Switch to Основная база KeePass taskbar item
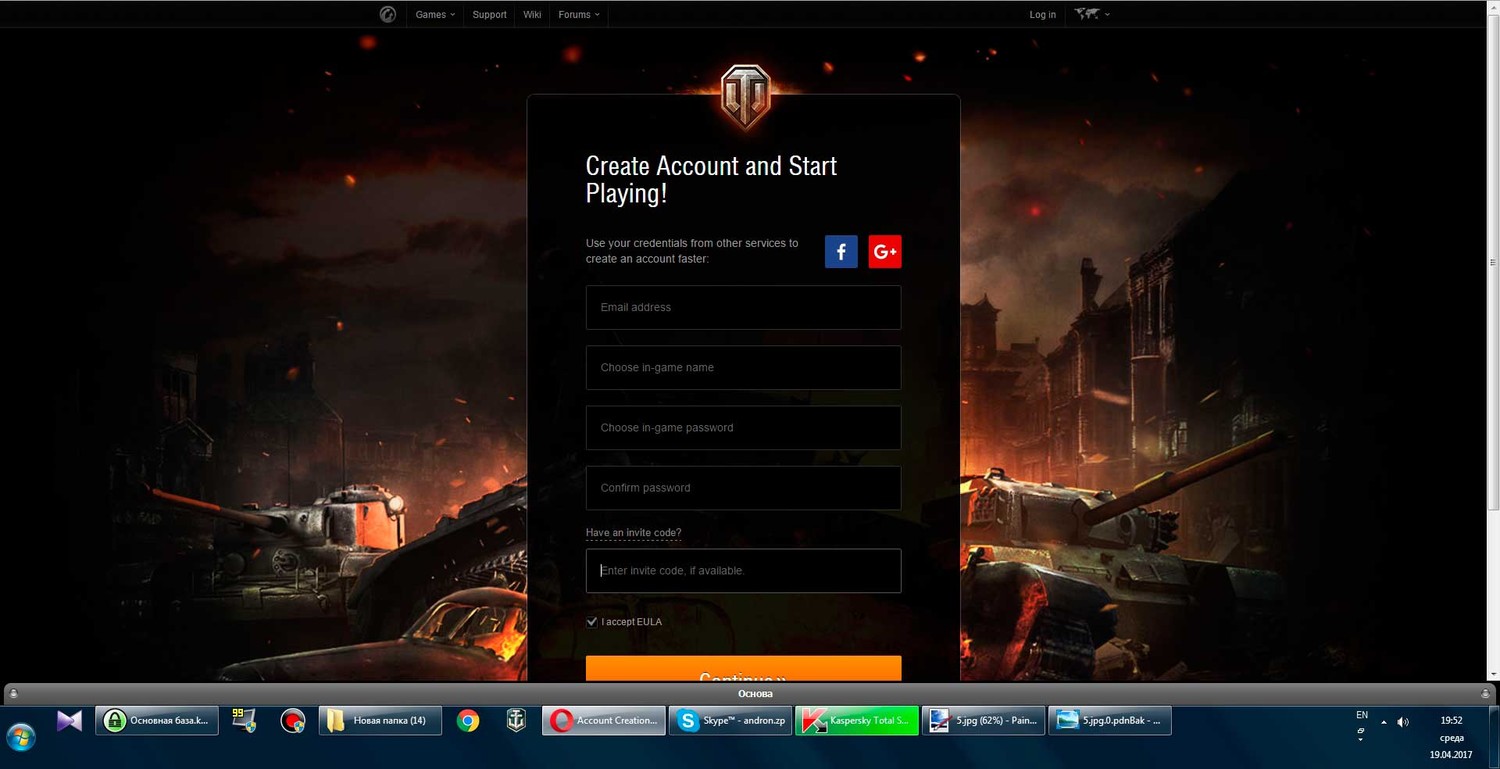Screen dimensions: 1500x769 coord(157,721)
